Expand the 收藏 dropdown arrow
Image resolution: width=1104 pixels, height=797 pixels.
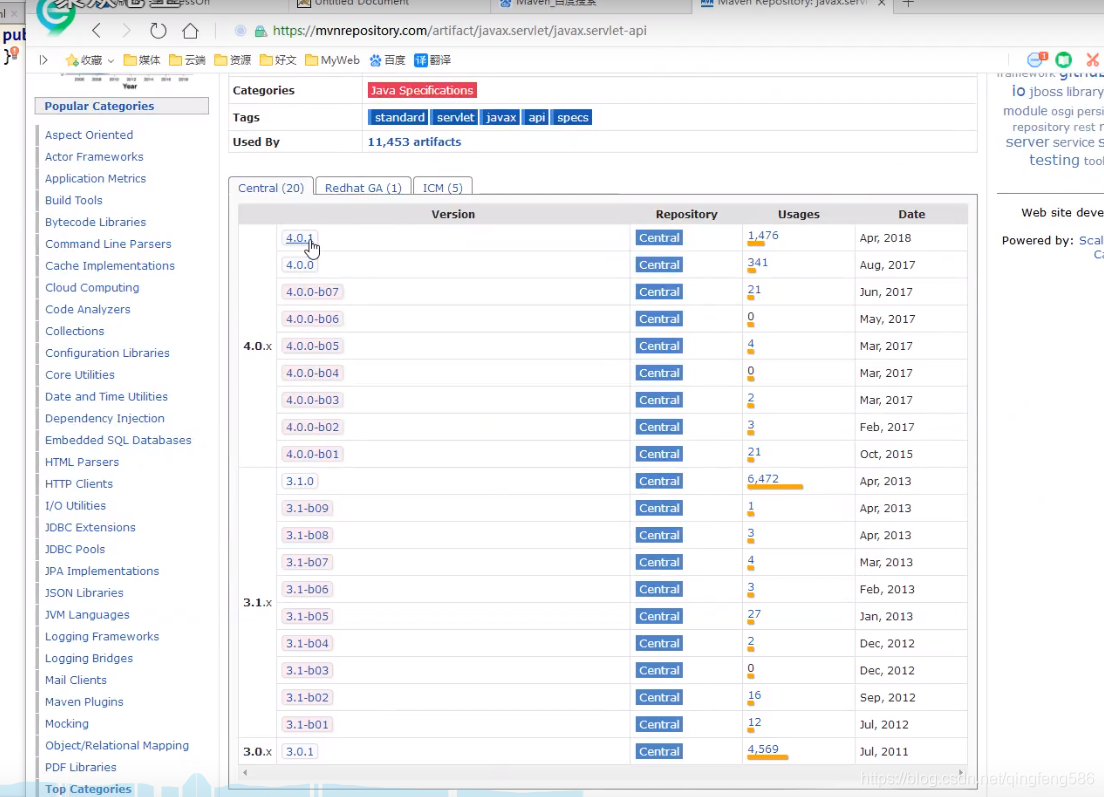tap(111, 61)
